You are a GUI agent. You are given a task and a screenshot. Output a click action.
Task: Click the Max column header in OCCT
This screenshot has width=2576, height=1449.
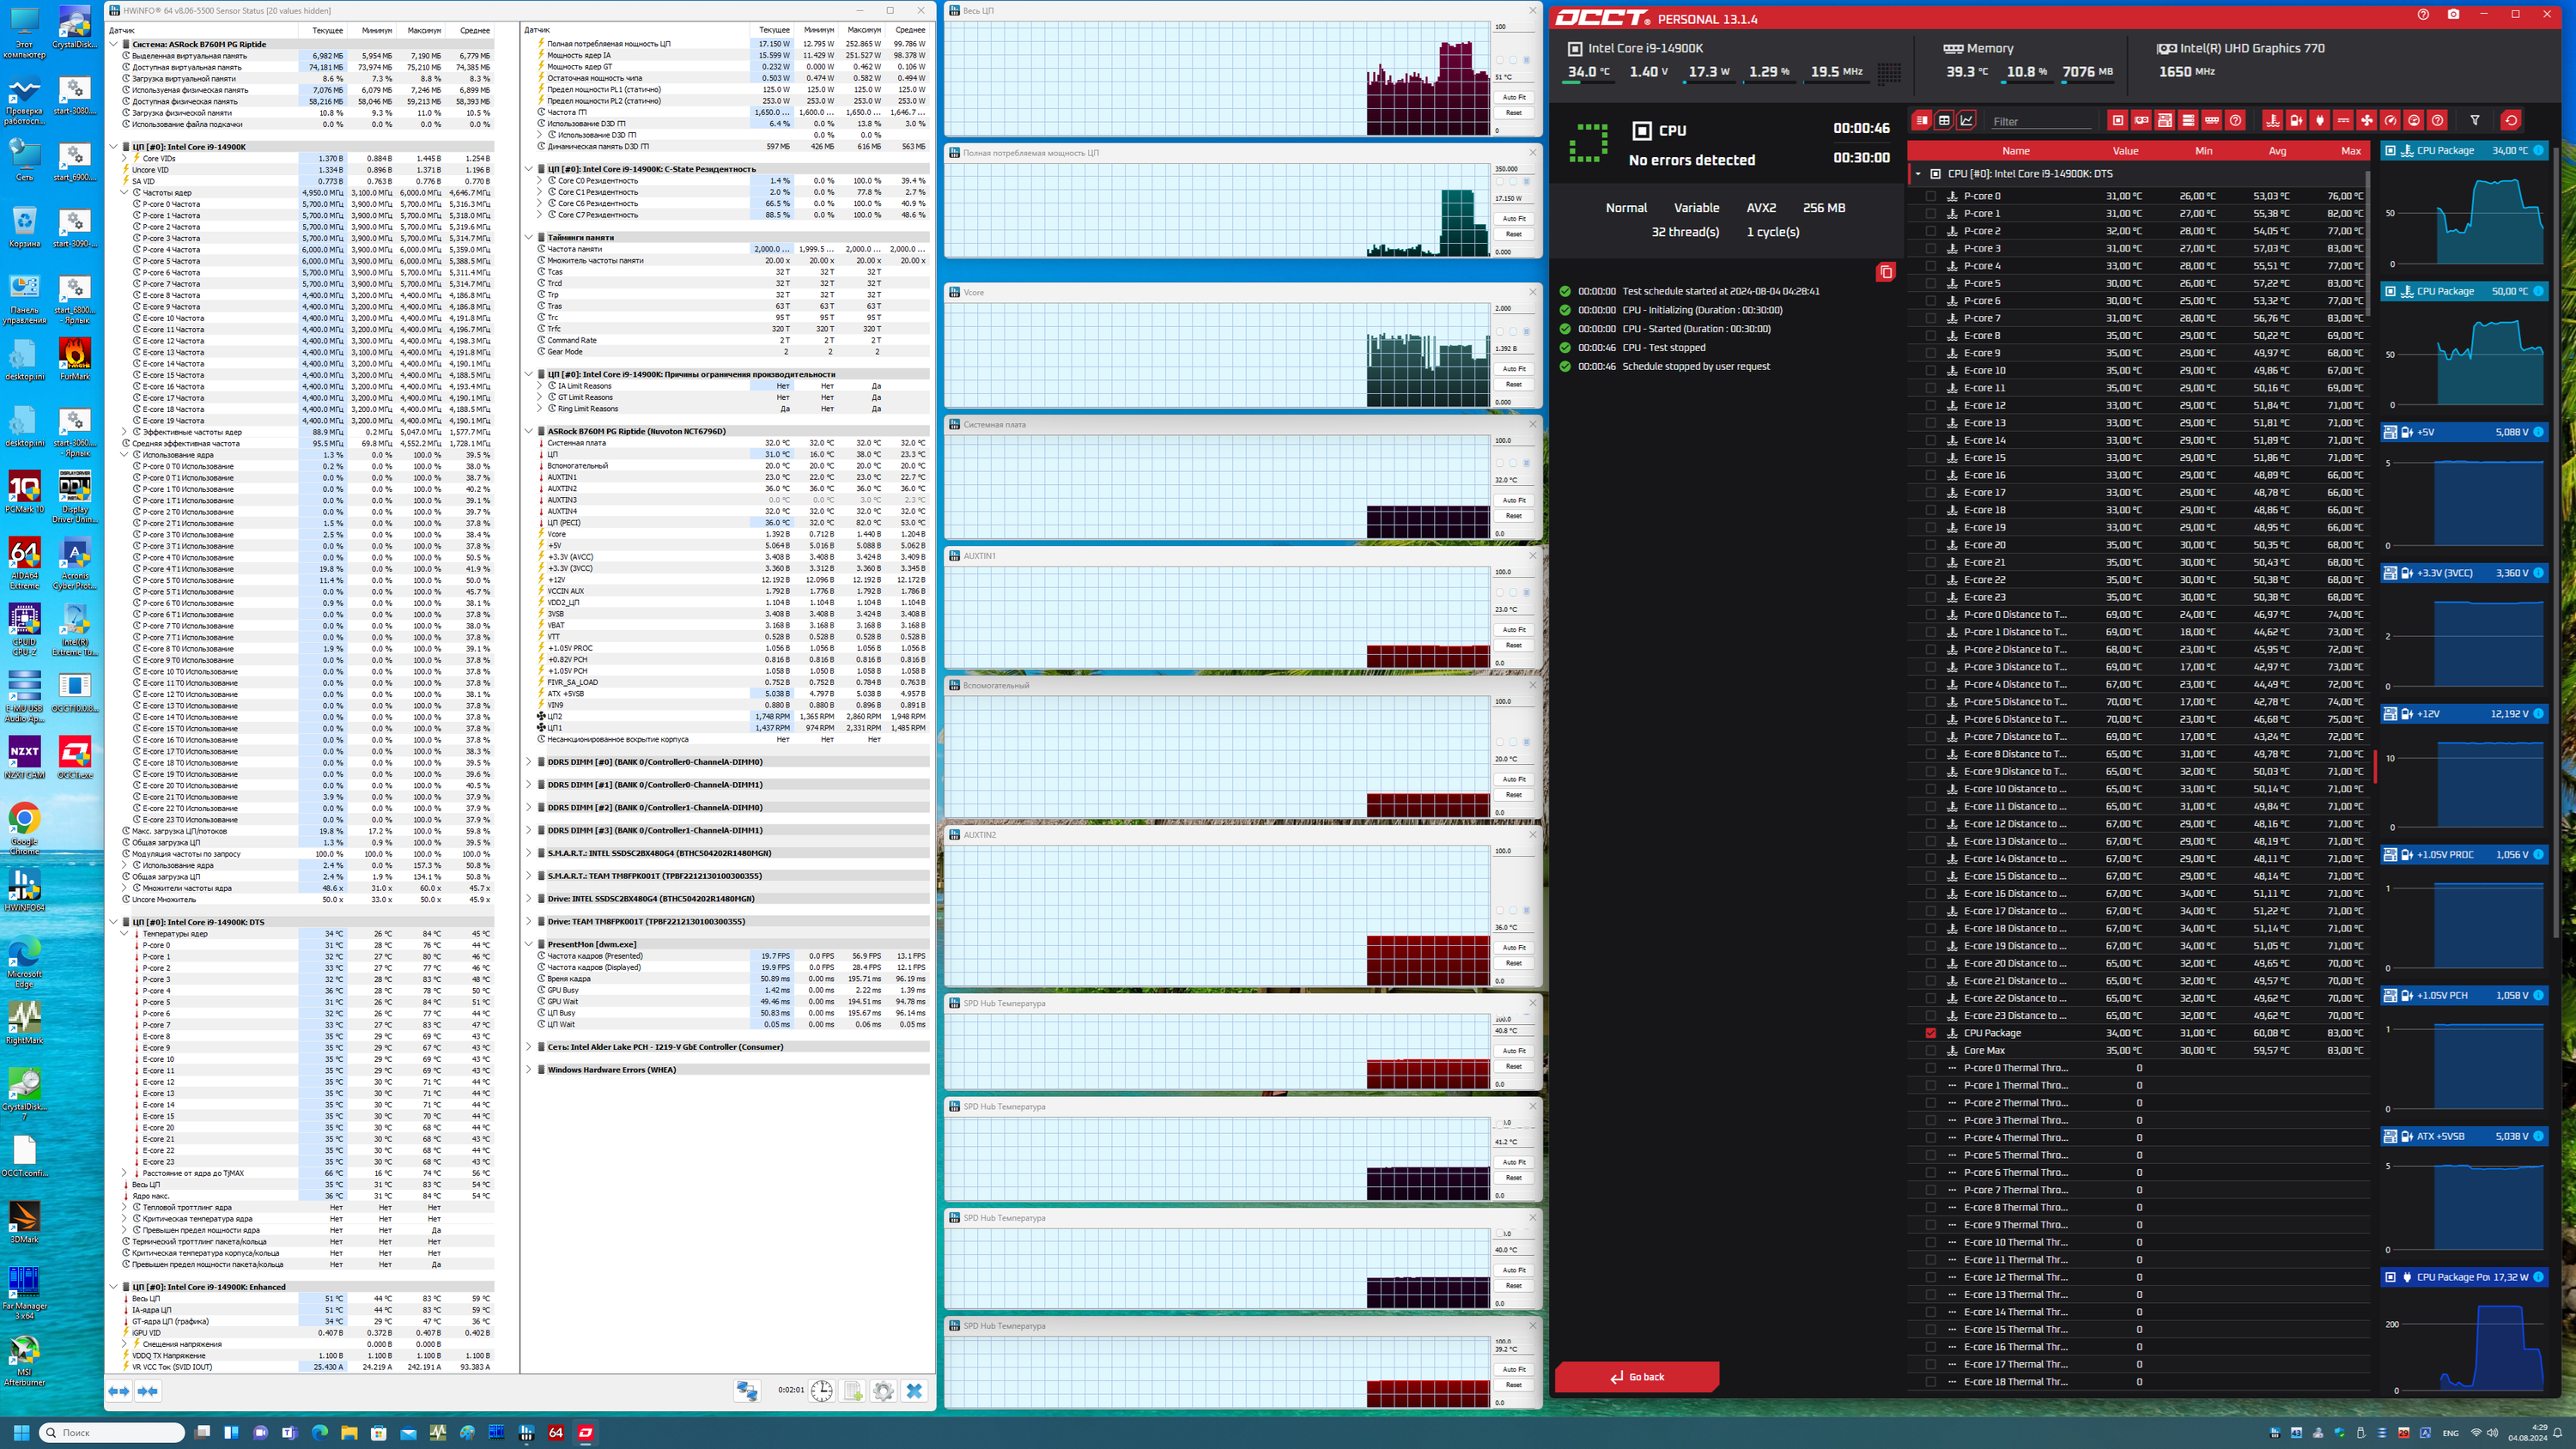(x=2350, y=151)
